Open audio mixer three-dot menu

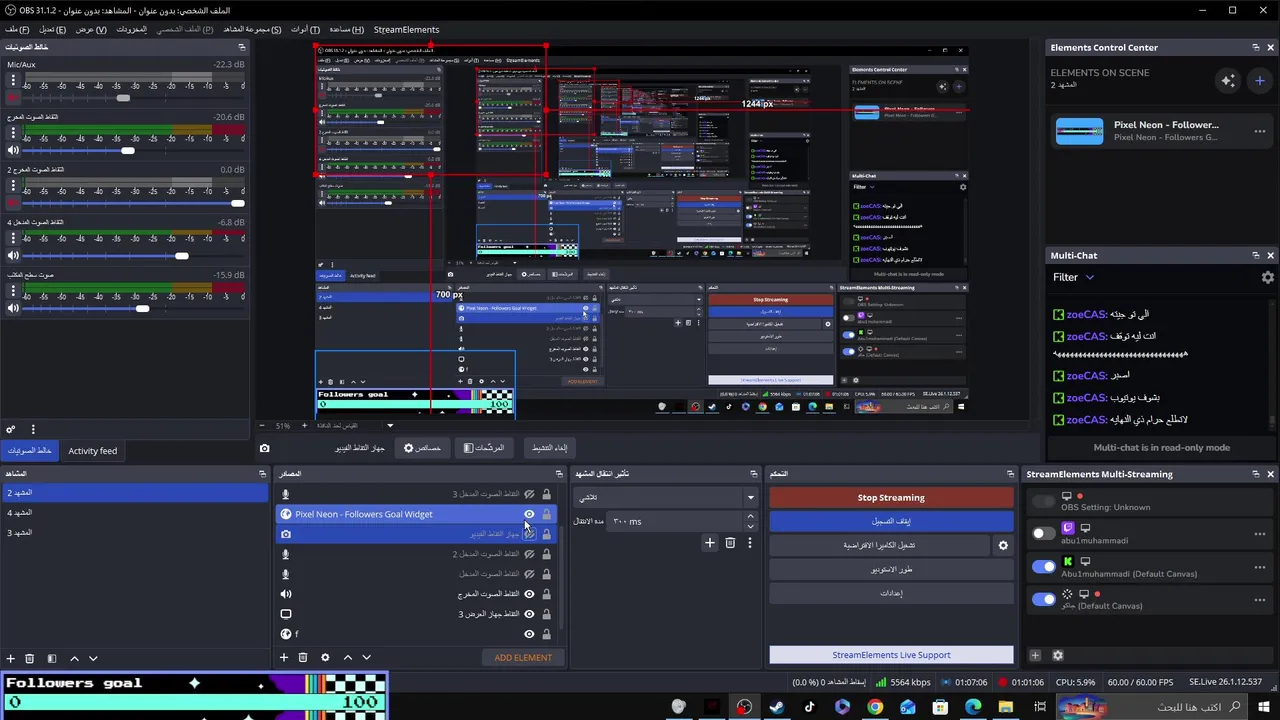pos(33,429)
